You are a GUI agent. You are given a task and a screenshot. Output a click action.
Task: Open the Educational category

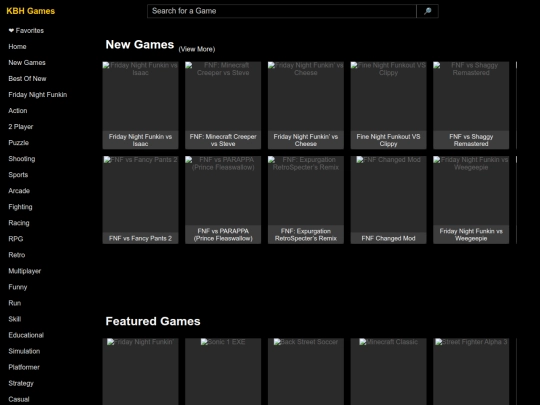pos(26,335)
